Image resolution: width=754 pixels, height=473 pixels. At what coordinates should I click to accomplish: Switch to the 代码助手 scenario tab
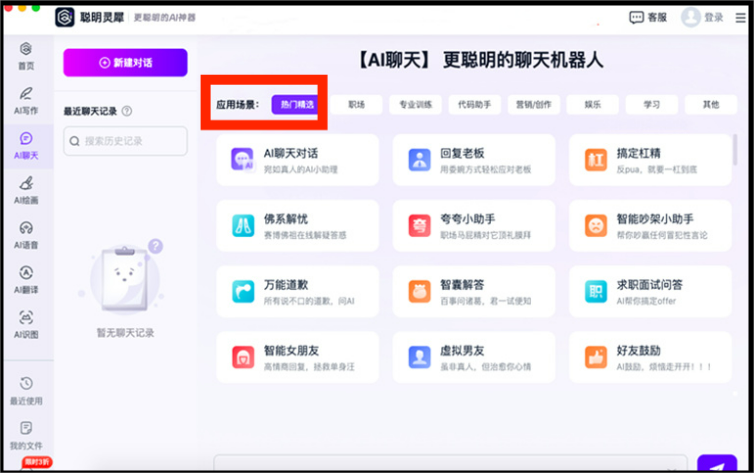[474, 104]
